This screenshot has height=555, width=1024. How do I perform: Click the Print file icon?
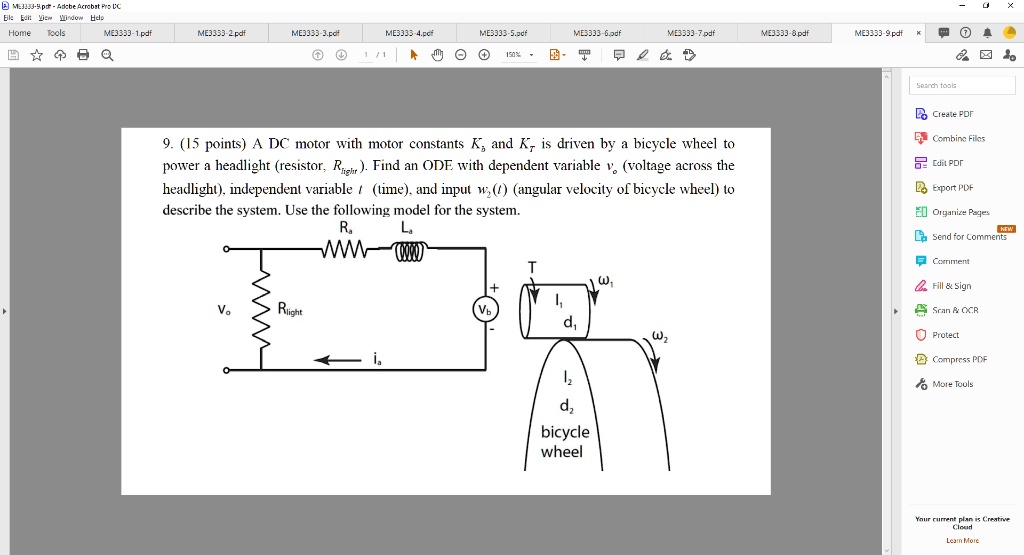pos(83,55)
